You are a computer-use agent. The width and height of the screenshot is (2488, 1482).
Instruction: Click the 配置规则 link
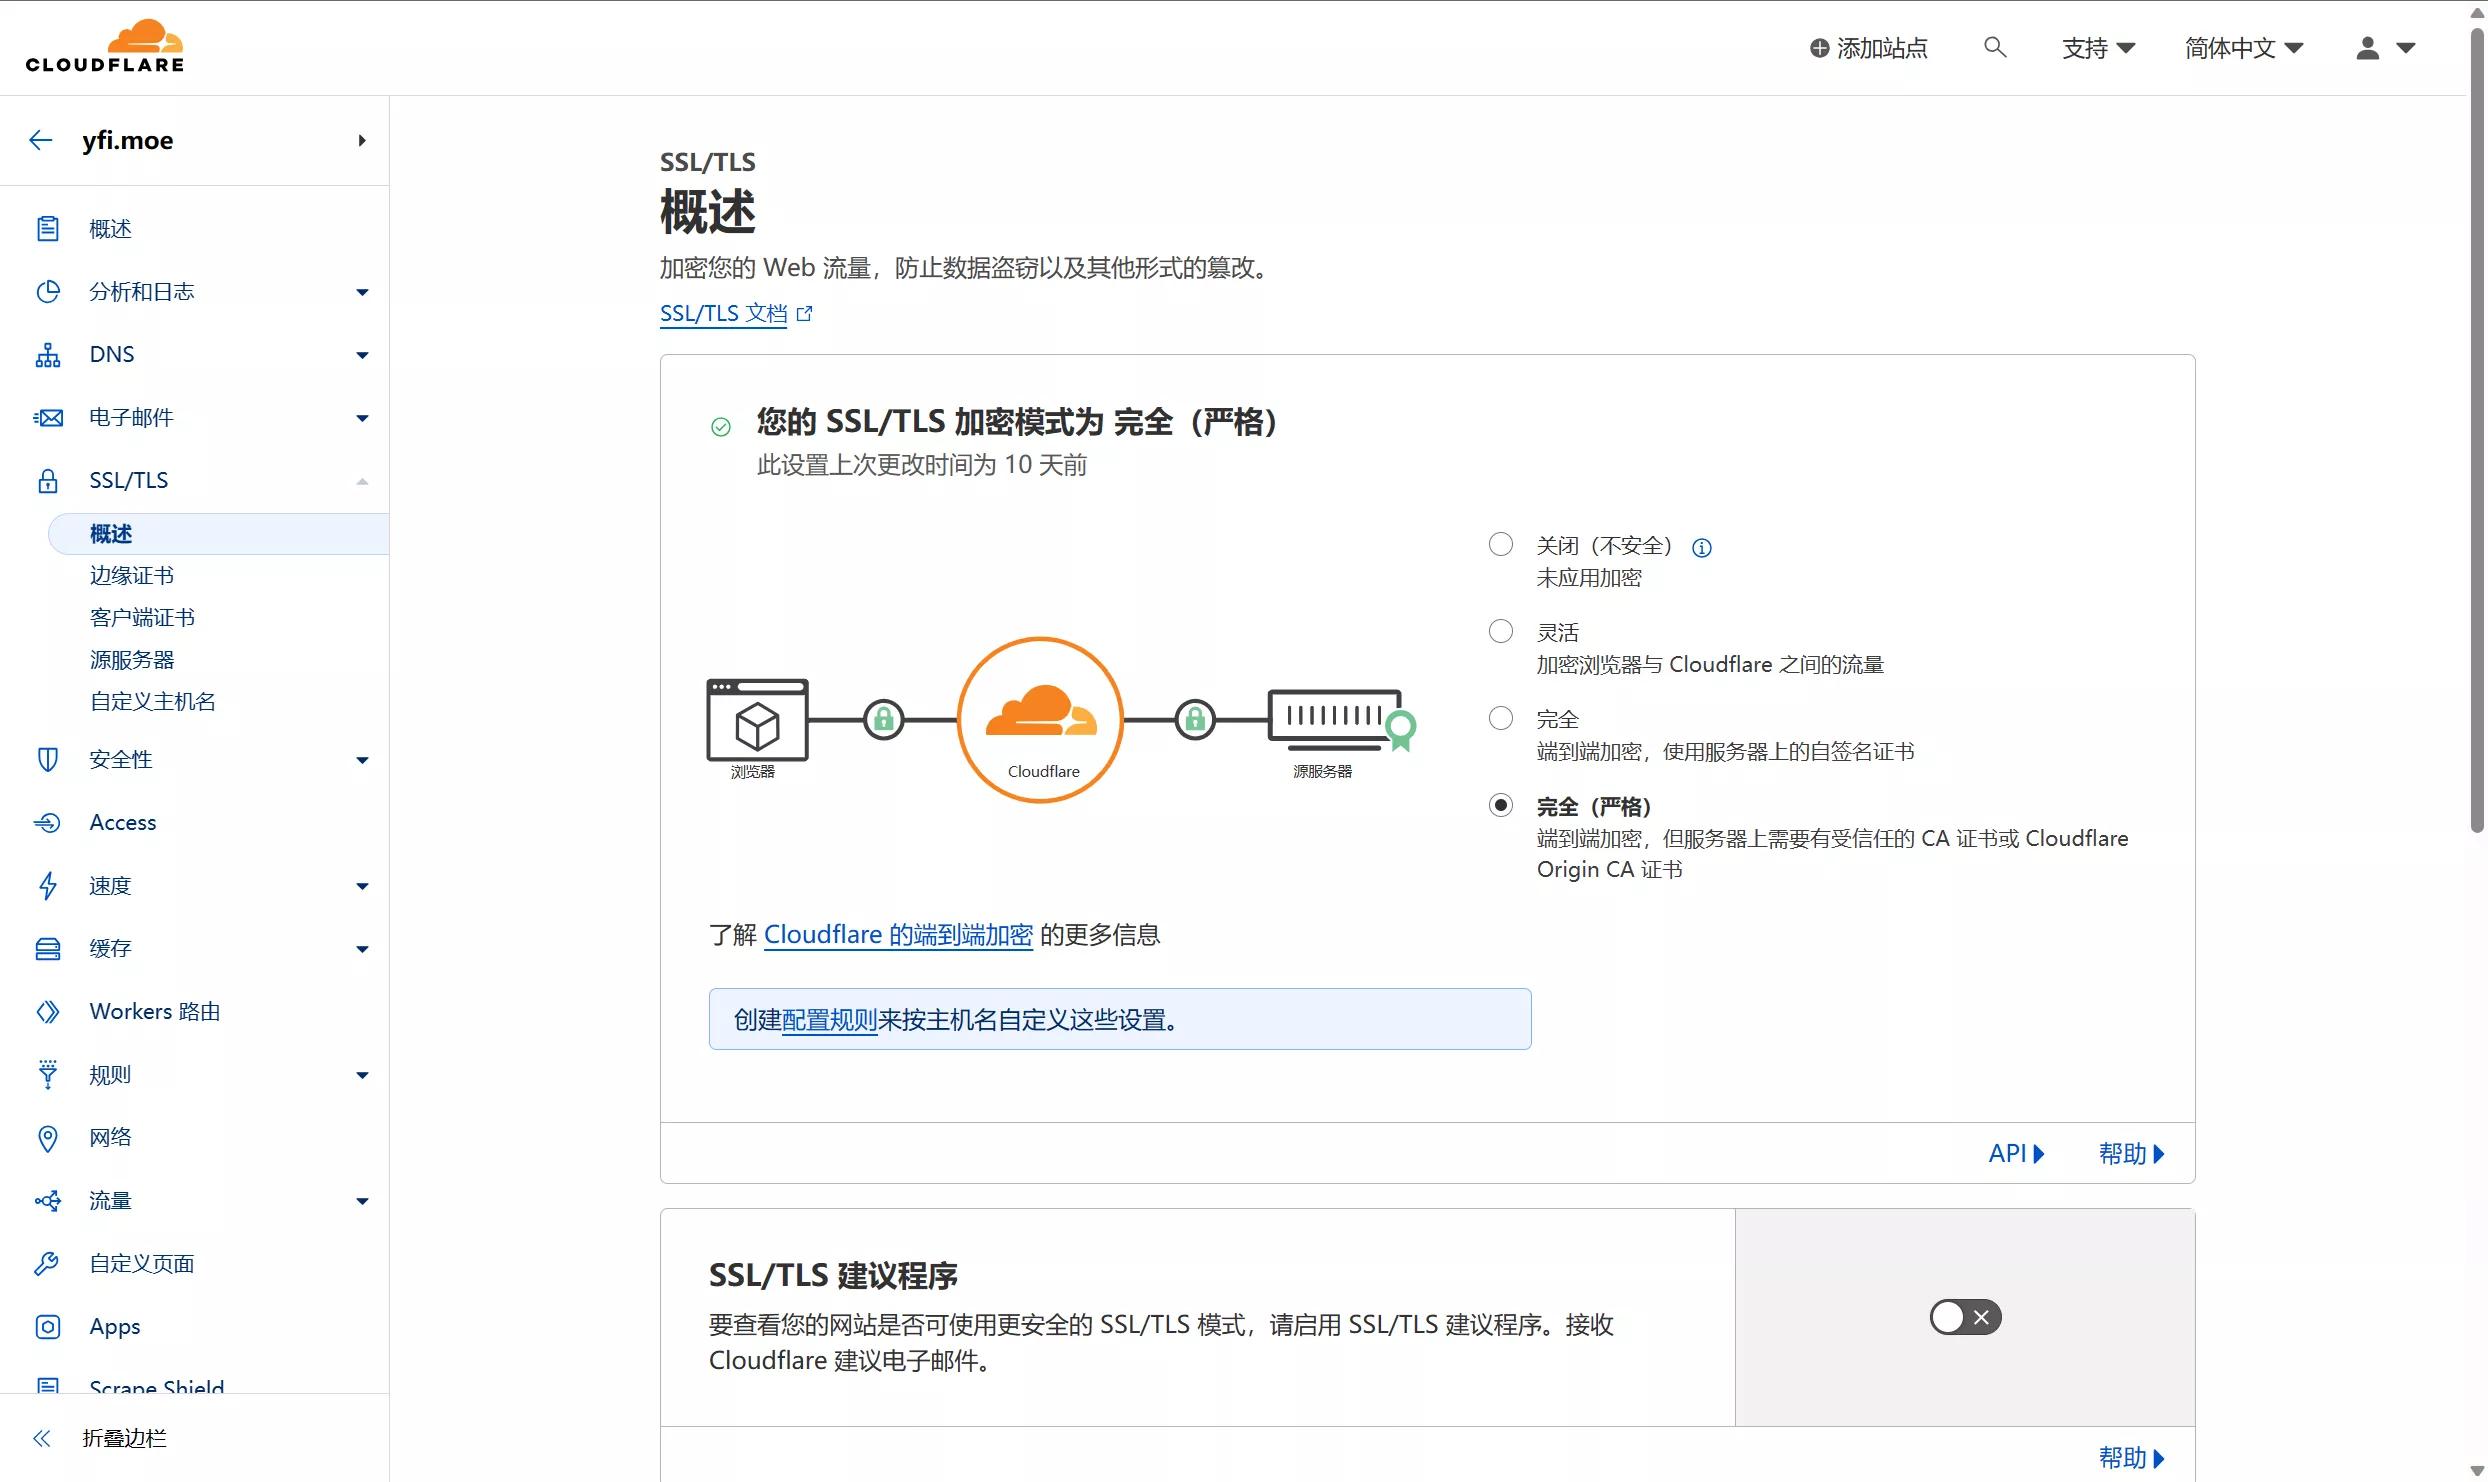[828, 1020]
